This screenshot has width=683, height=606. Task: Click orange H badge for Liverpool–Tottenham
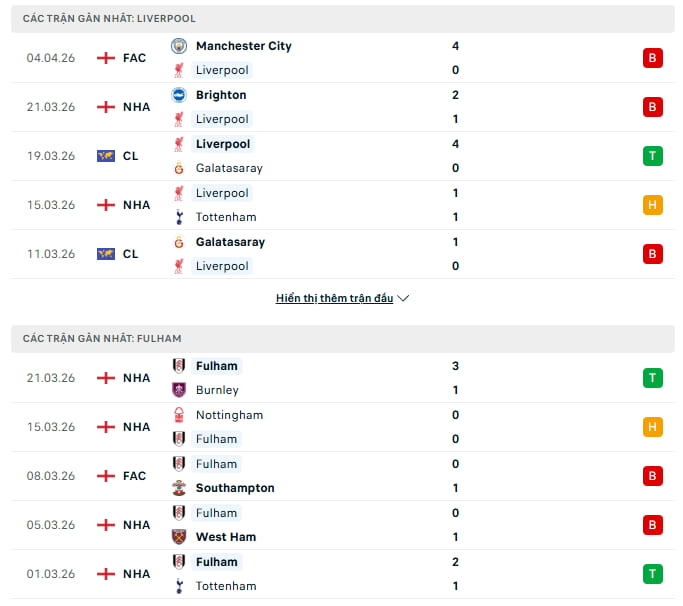click(x=653, y=205)
